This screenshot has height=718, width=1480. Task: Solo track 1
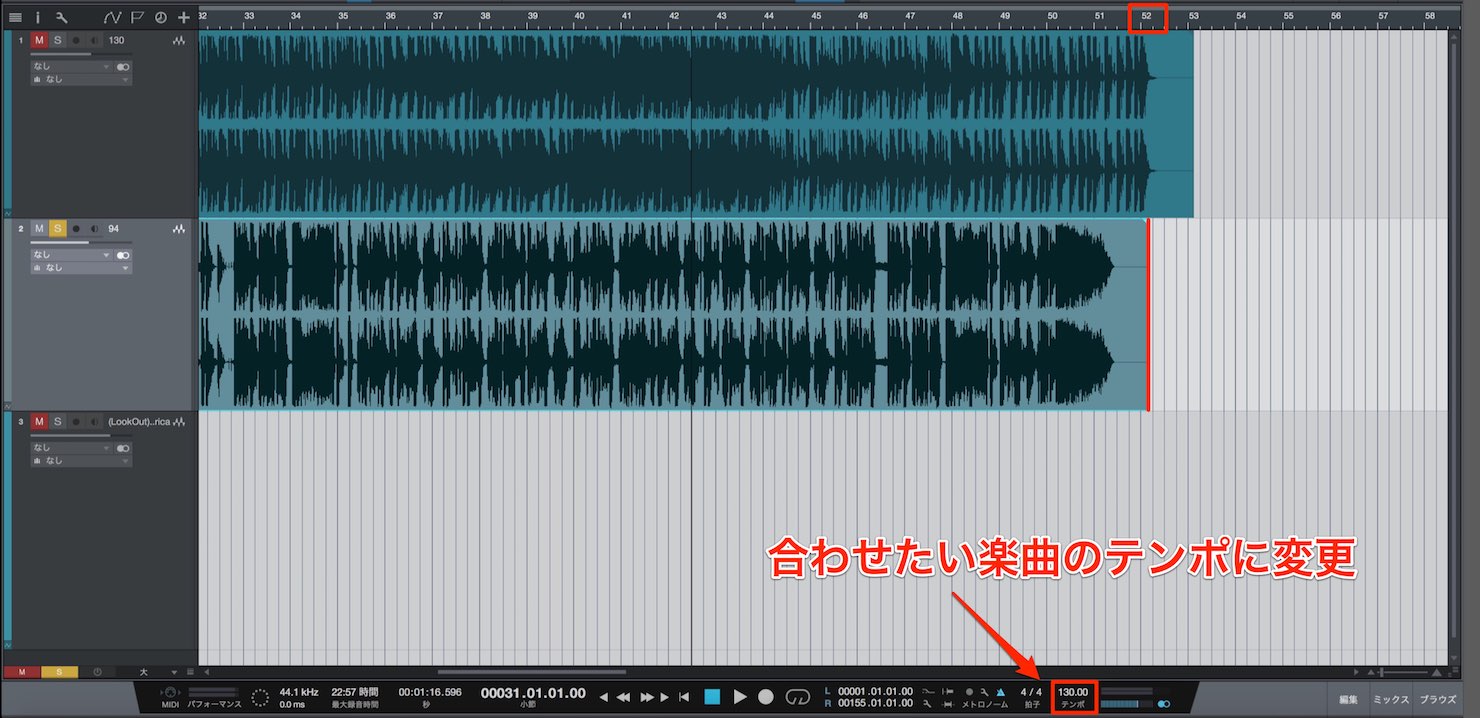click(x=58, y=41)
